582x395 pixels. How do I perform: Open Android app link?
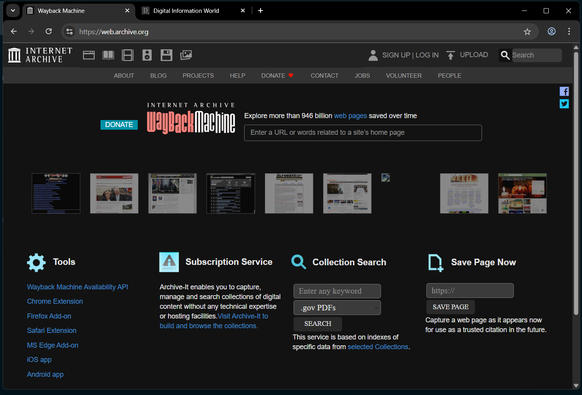tap(45, 375)
